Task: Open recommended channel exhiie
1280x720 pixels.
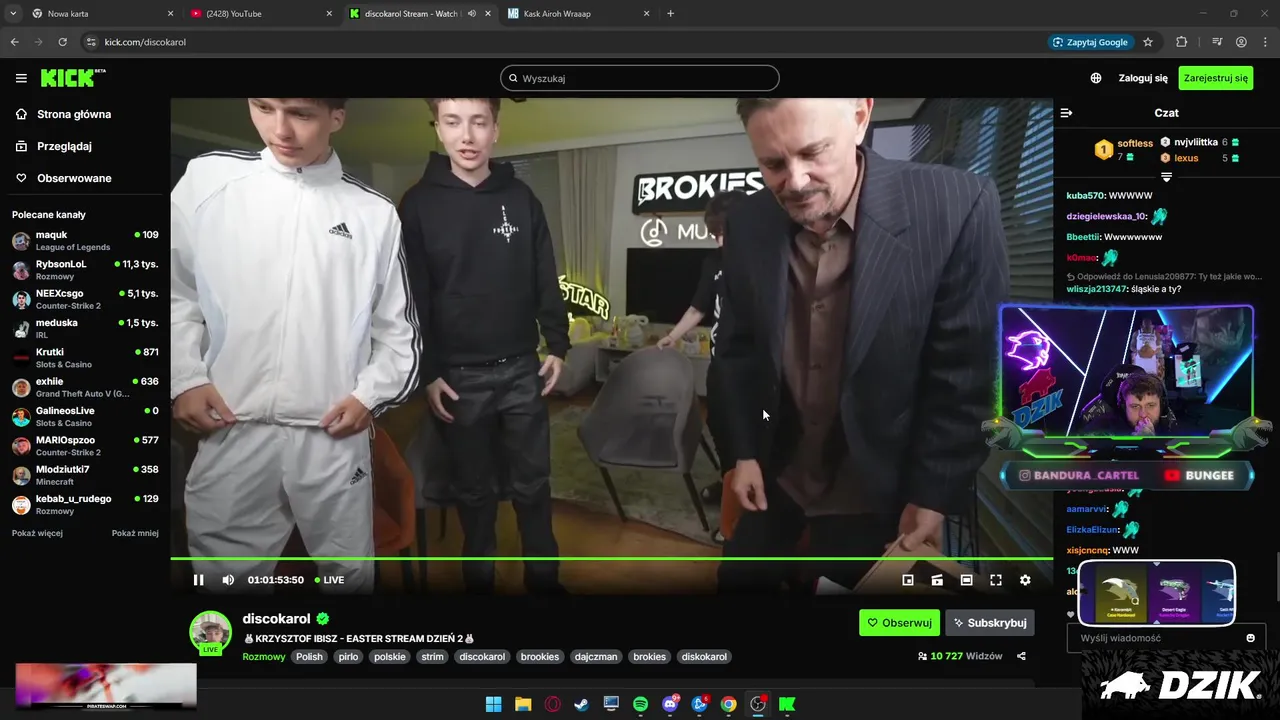Action: point(85,387)
